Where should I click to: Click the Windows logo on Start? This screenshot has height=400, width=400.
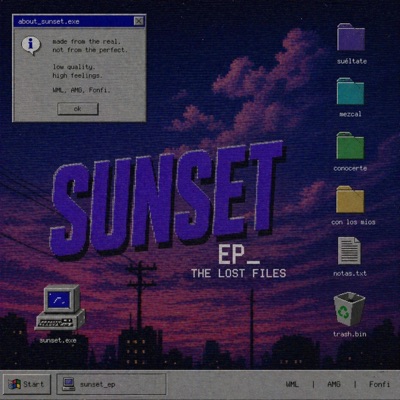click(x=14, y=384)
